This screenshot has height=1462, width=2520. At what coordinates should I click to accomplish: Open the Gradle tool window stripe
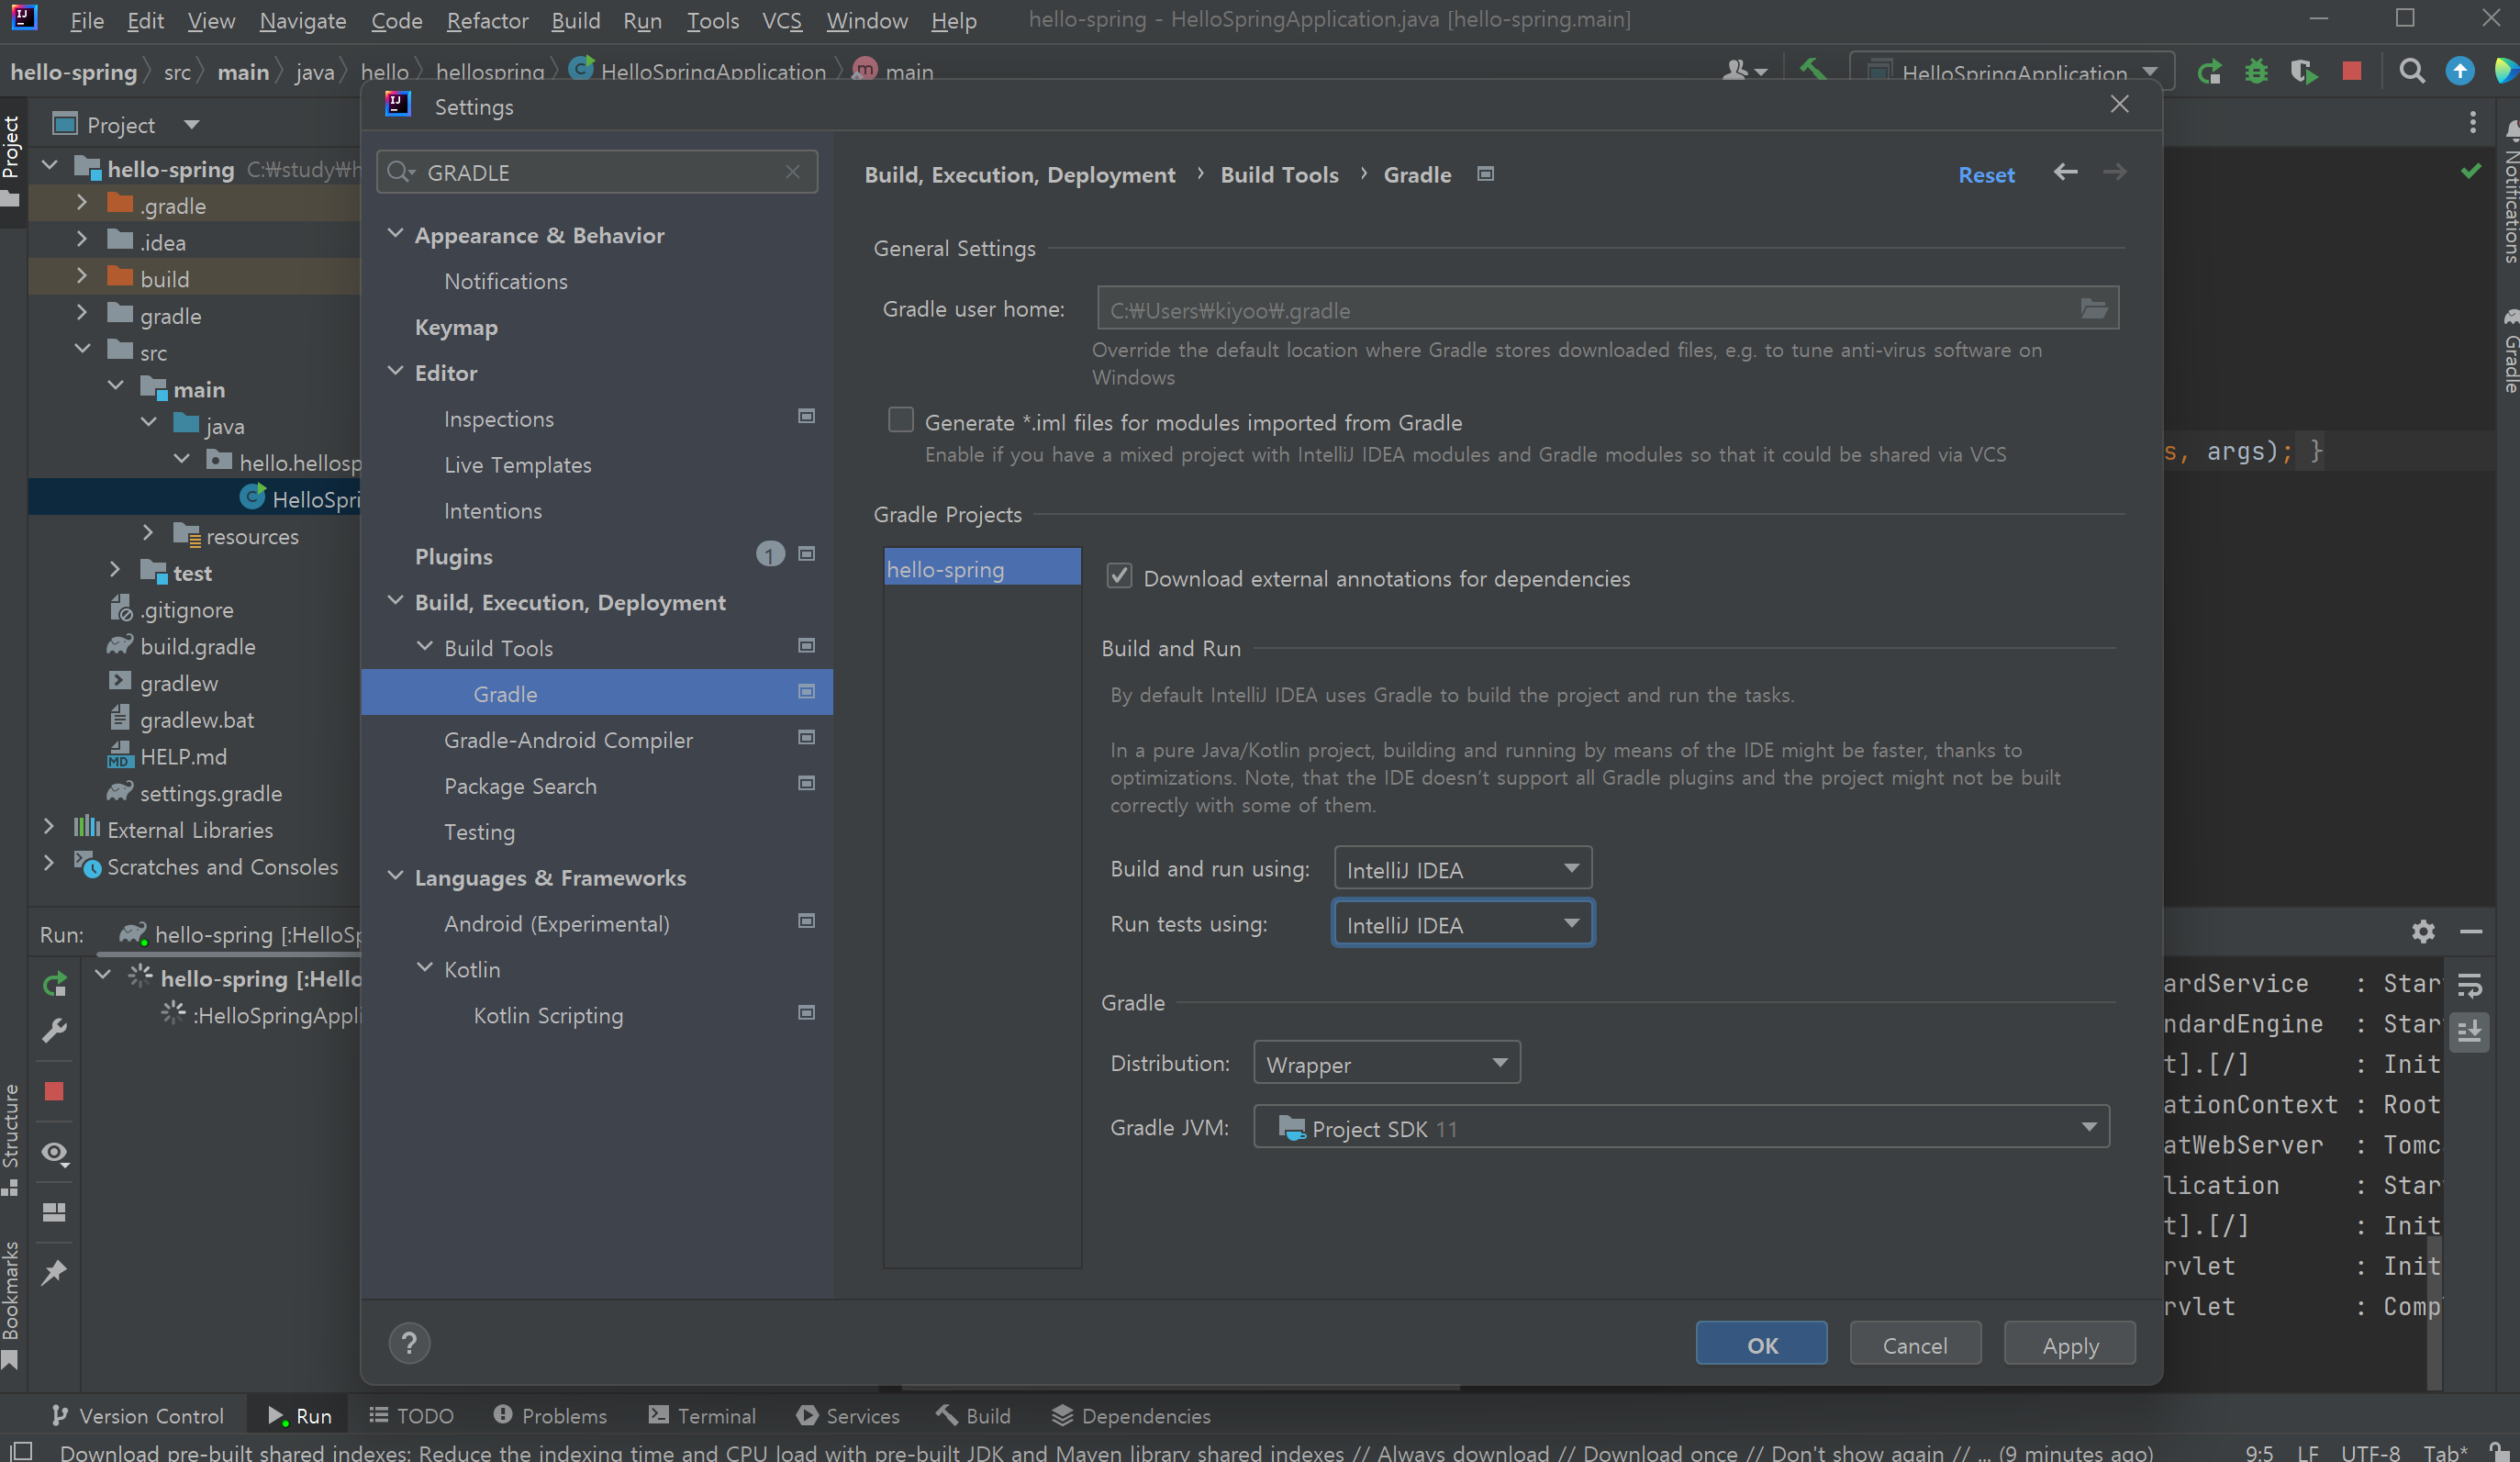(2509, 350)
